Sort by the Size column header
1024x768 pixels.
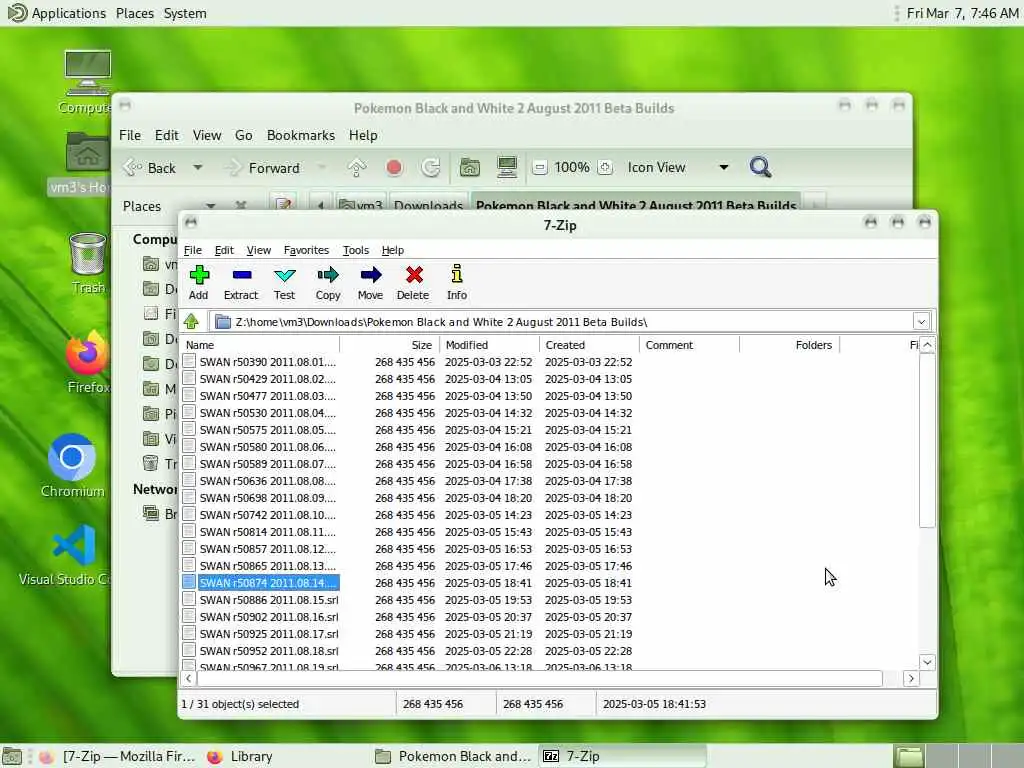point(389,345)
